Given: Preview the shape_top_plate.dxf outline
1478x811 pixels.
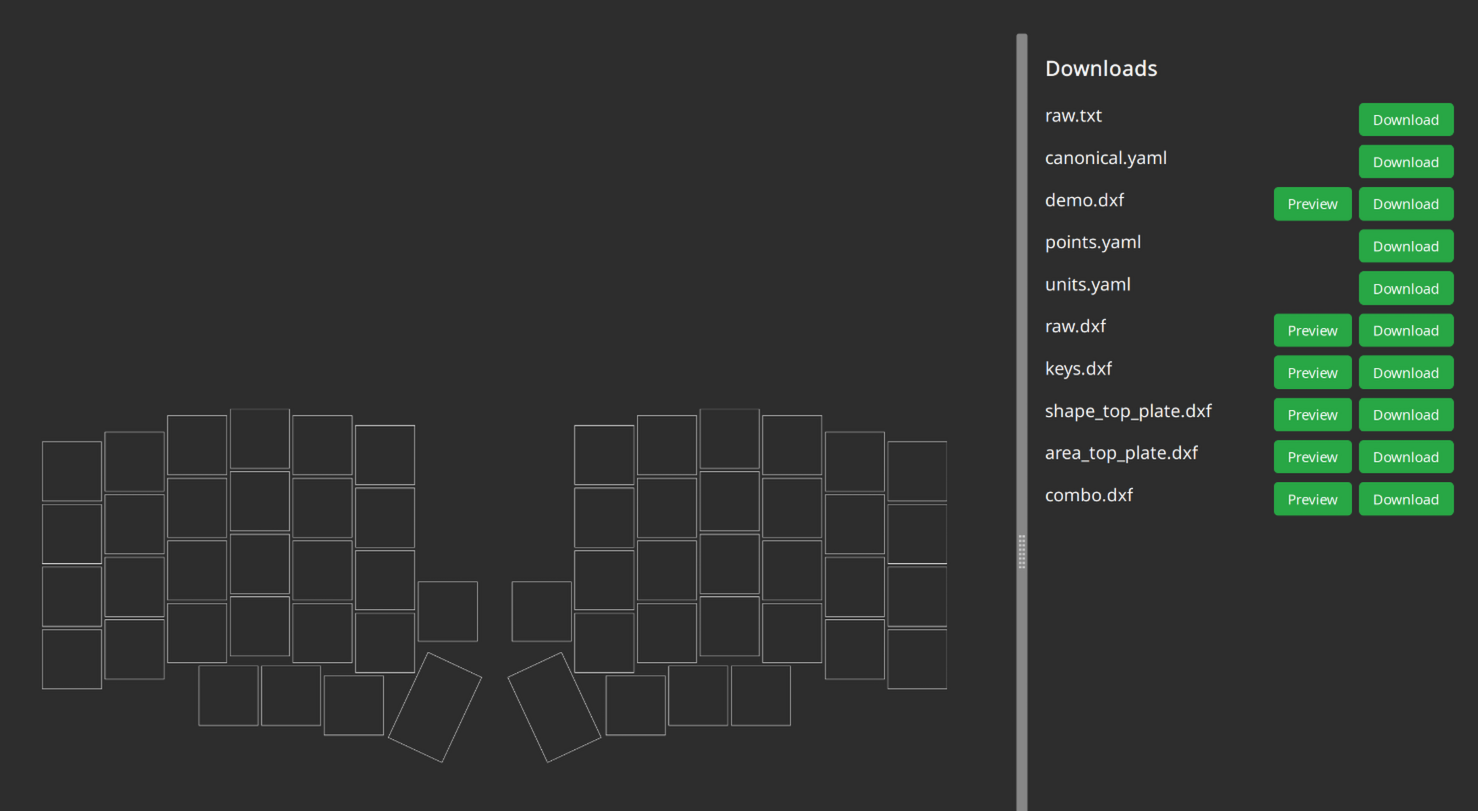Looking at the screenshot, I should (1312, 414).
